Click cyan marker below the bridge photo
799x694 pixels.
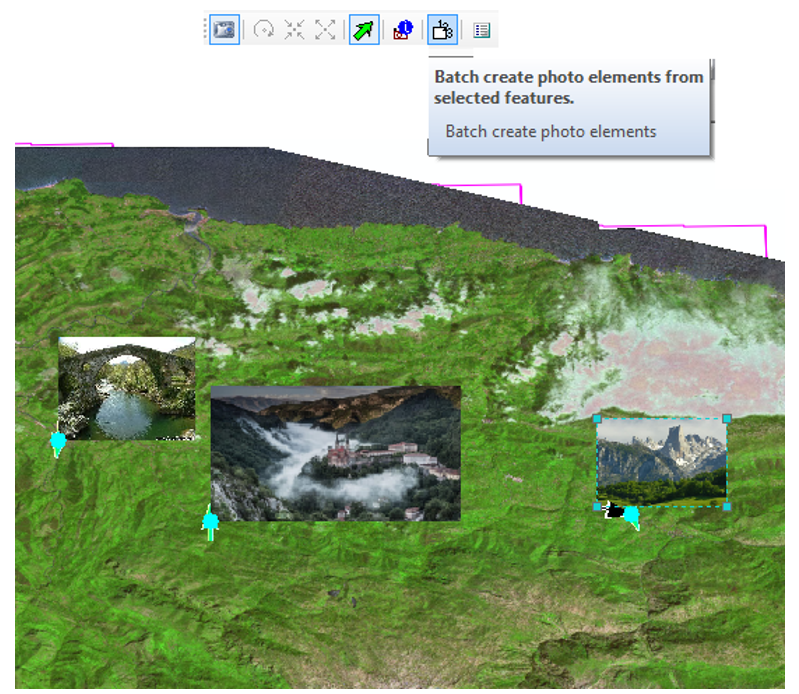tap(58, 442)
